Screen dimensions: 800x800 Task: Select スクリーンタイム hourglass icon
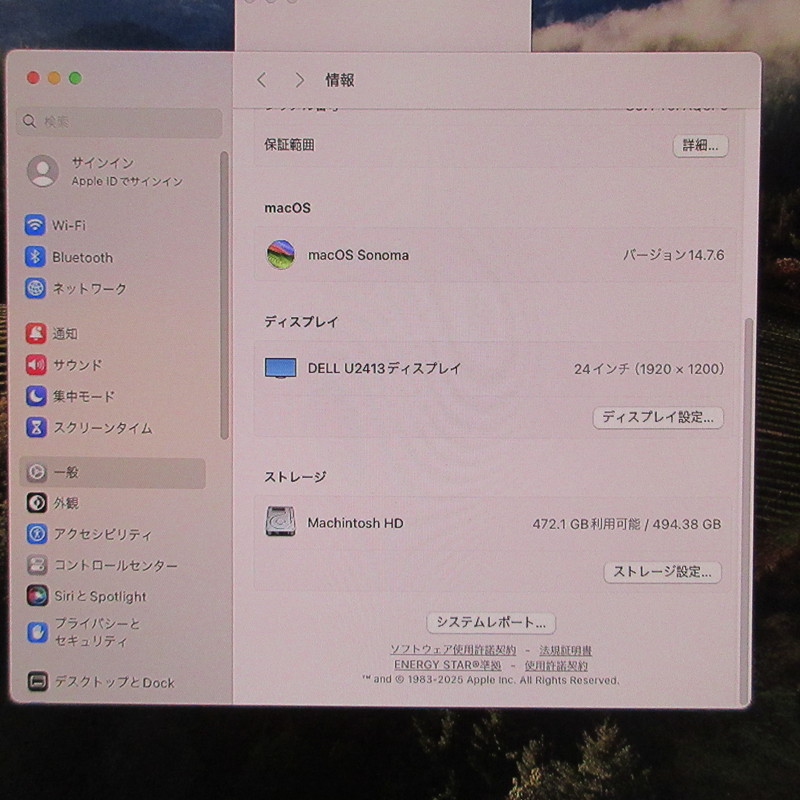click(36, 428)
